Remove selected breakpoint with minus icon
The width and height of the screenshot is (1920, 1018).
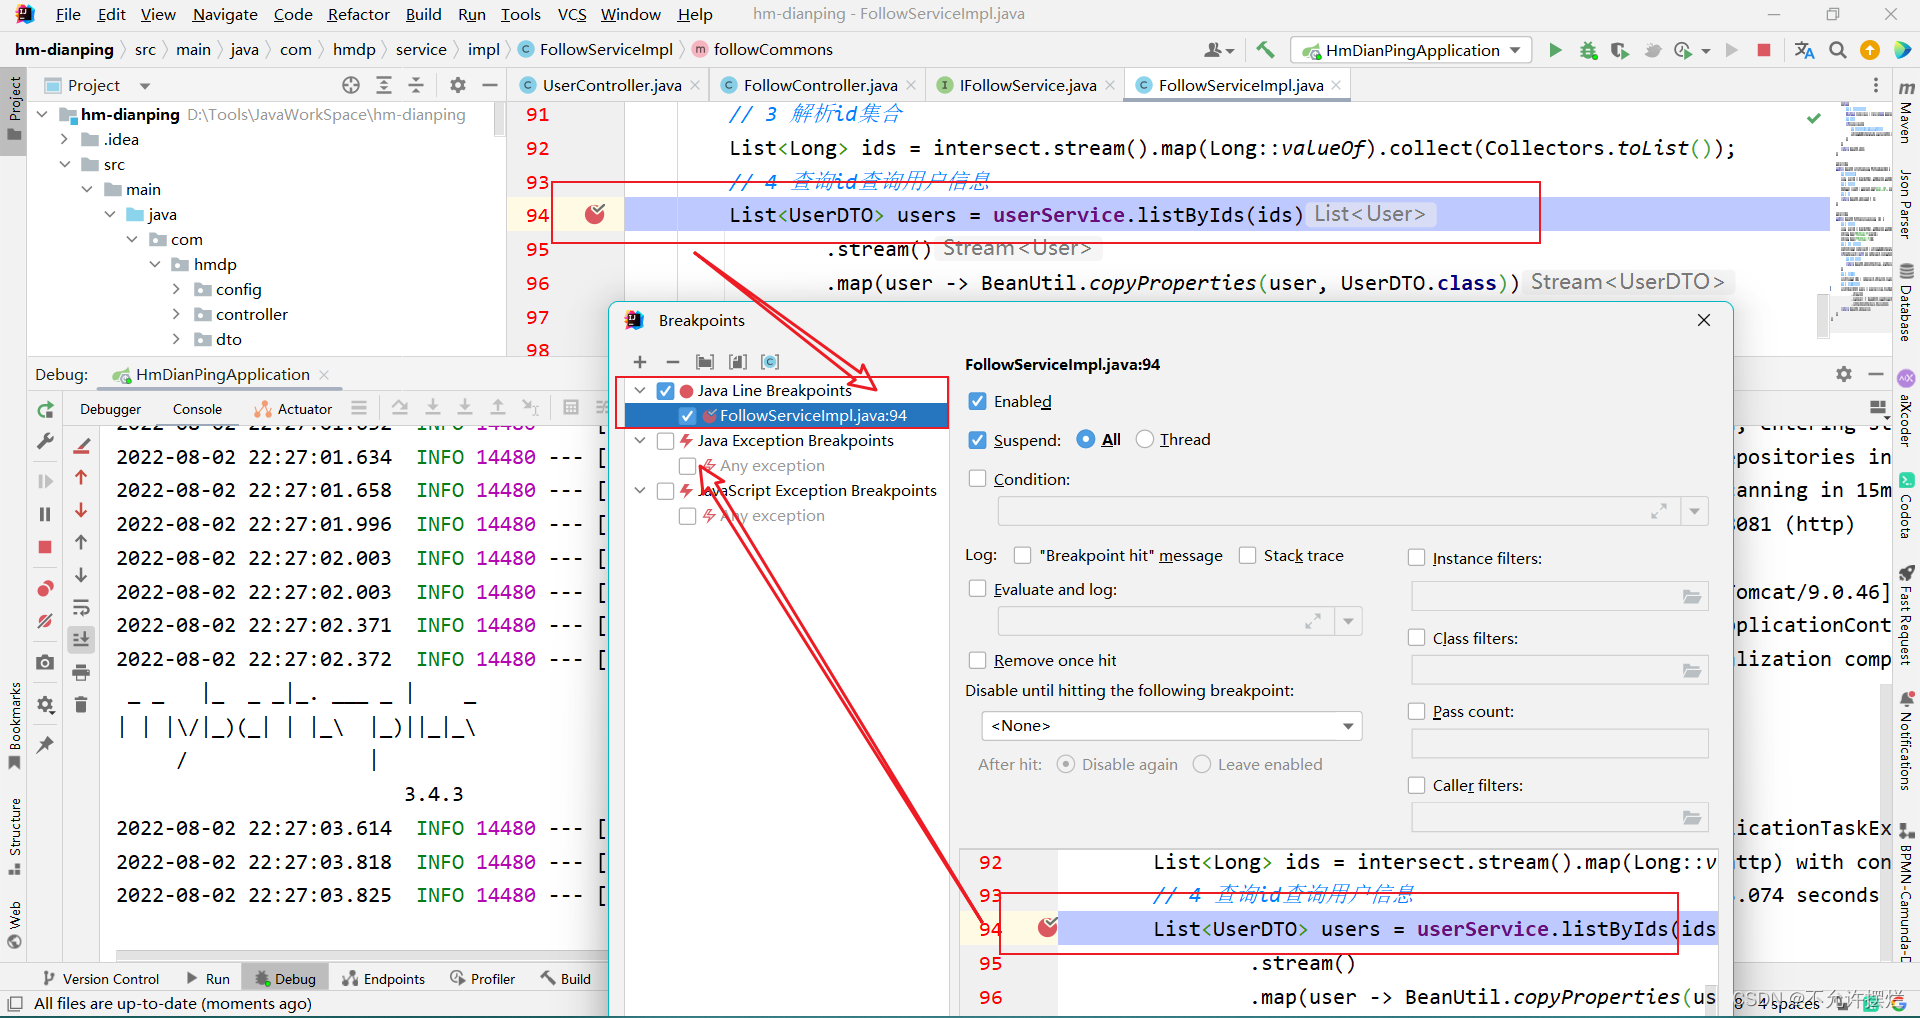point(673,362)
